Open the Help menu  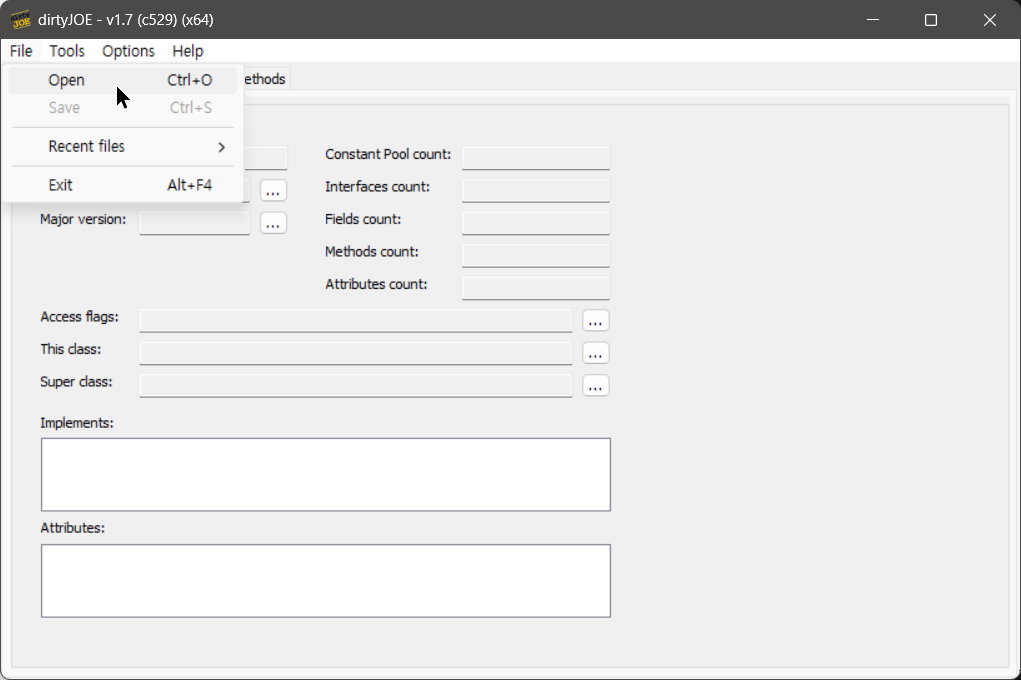pyautogui.click(x=187, y=51)
